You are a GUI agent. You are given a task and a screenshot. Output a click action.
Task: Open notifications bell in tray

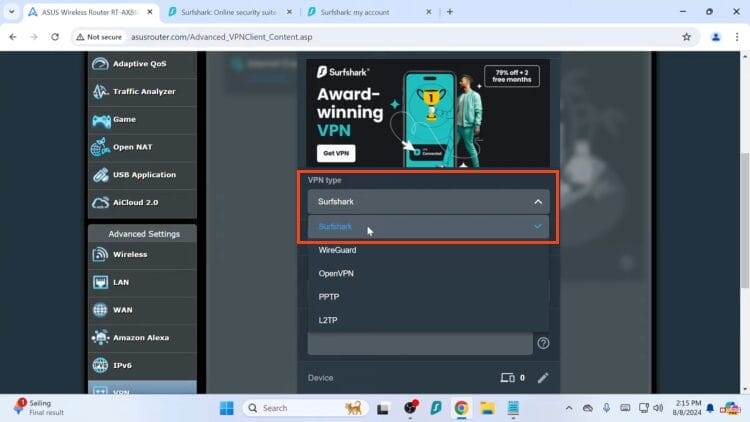click(x=710, y=408)
